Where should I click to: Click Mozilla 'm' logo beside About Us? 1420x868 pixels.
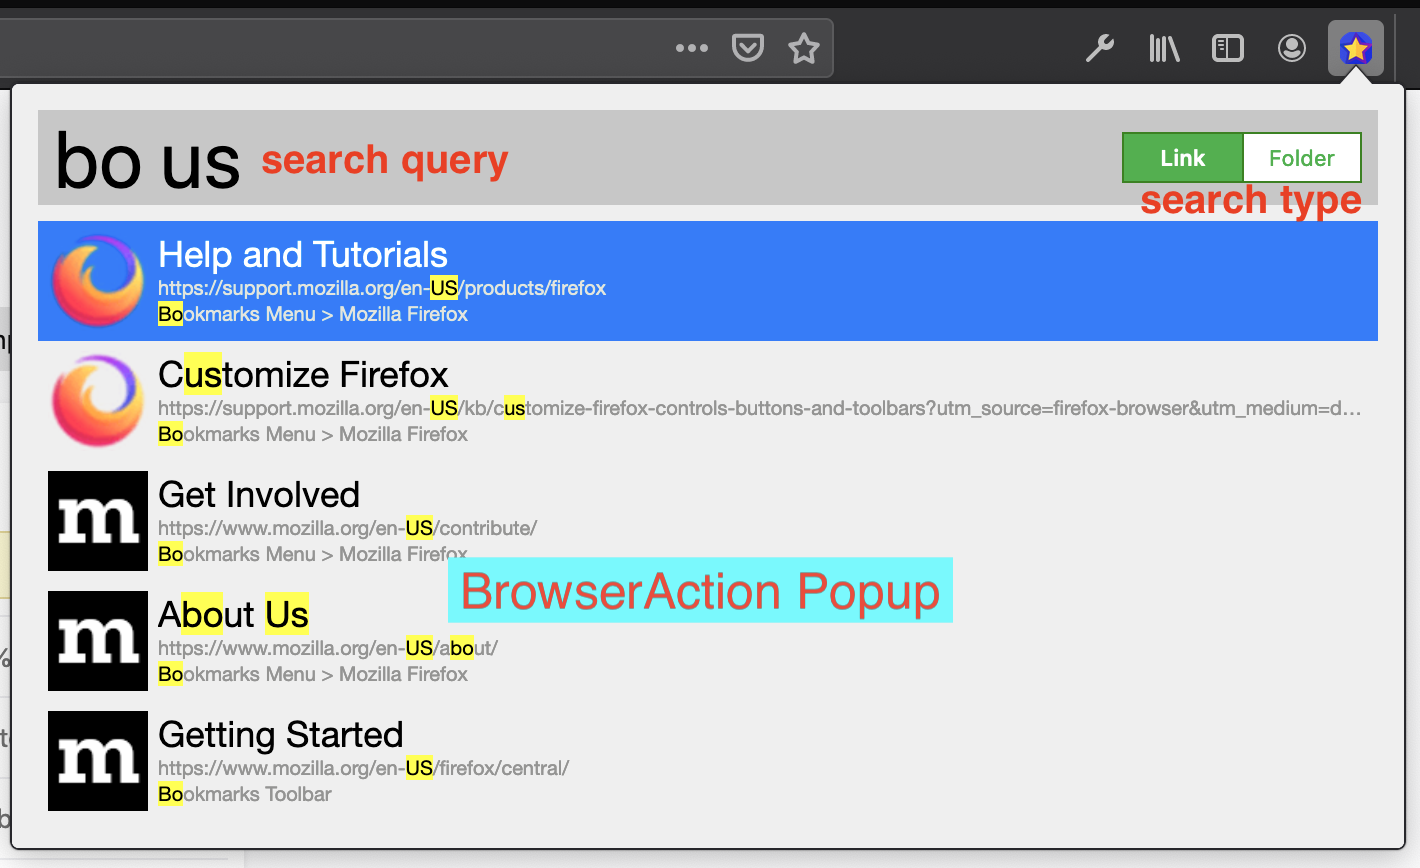click(98, 641)
